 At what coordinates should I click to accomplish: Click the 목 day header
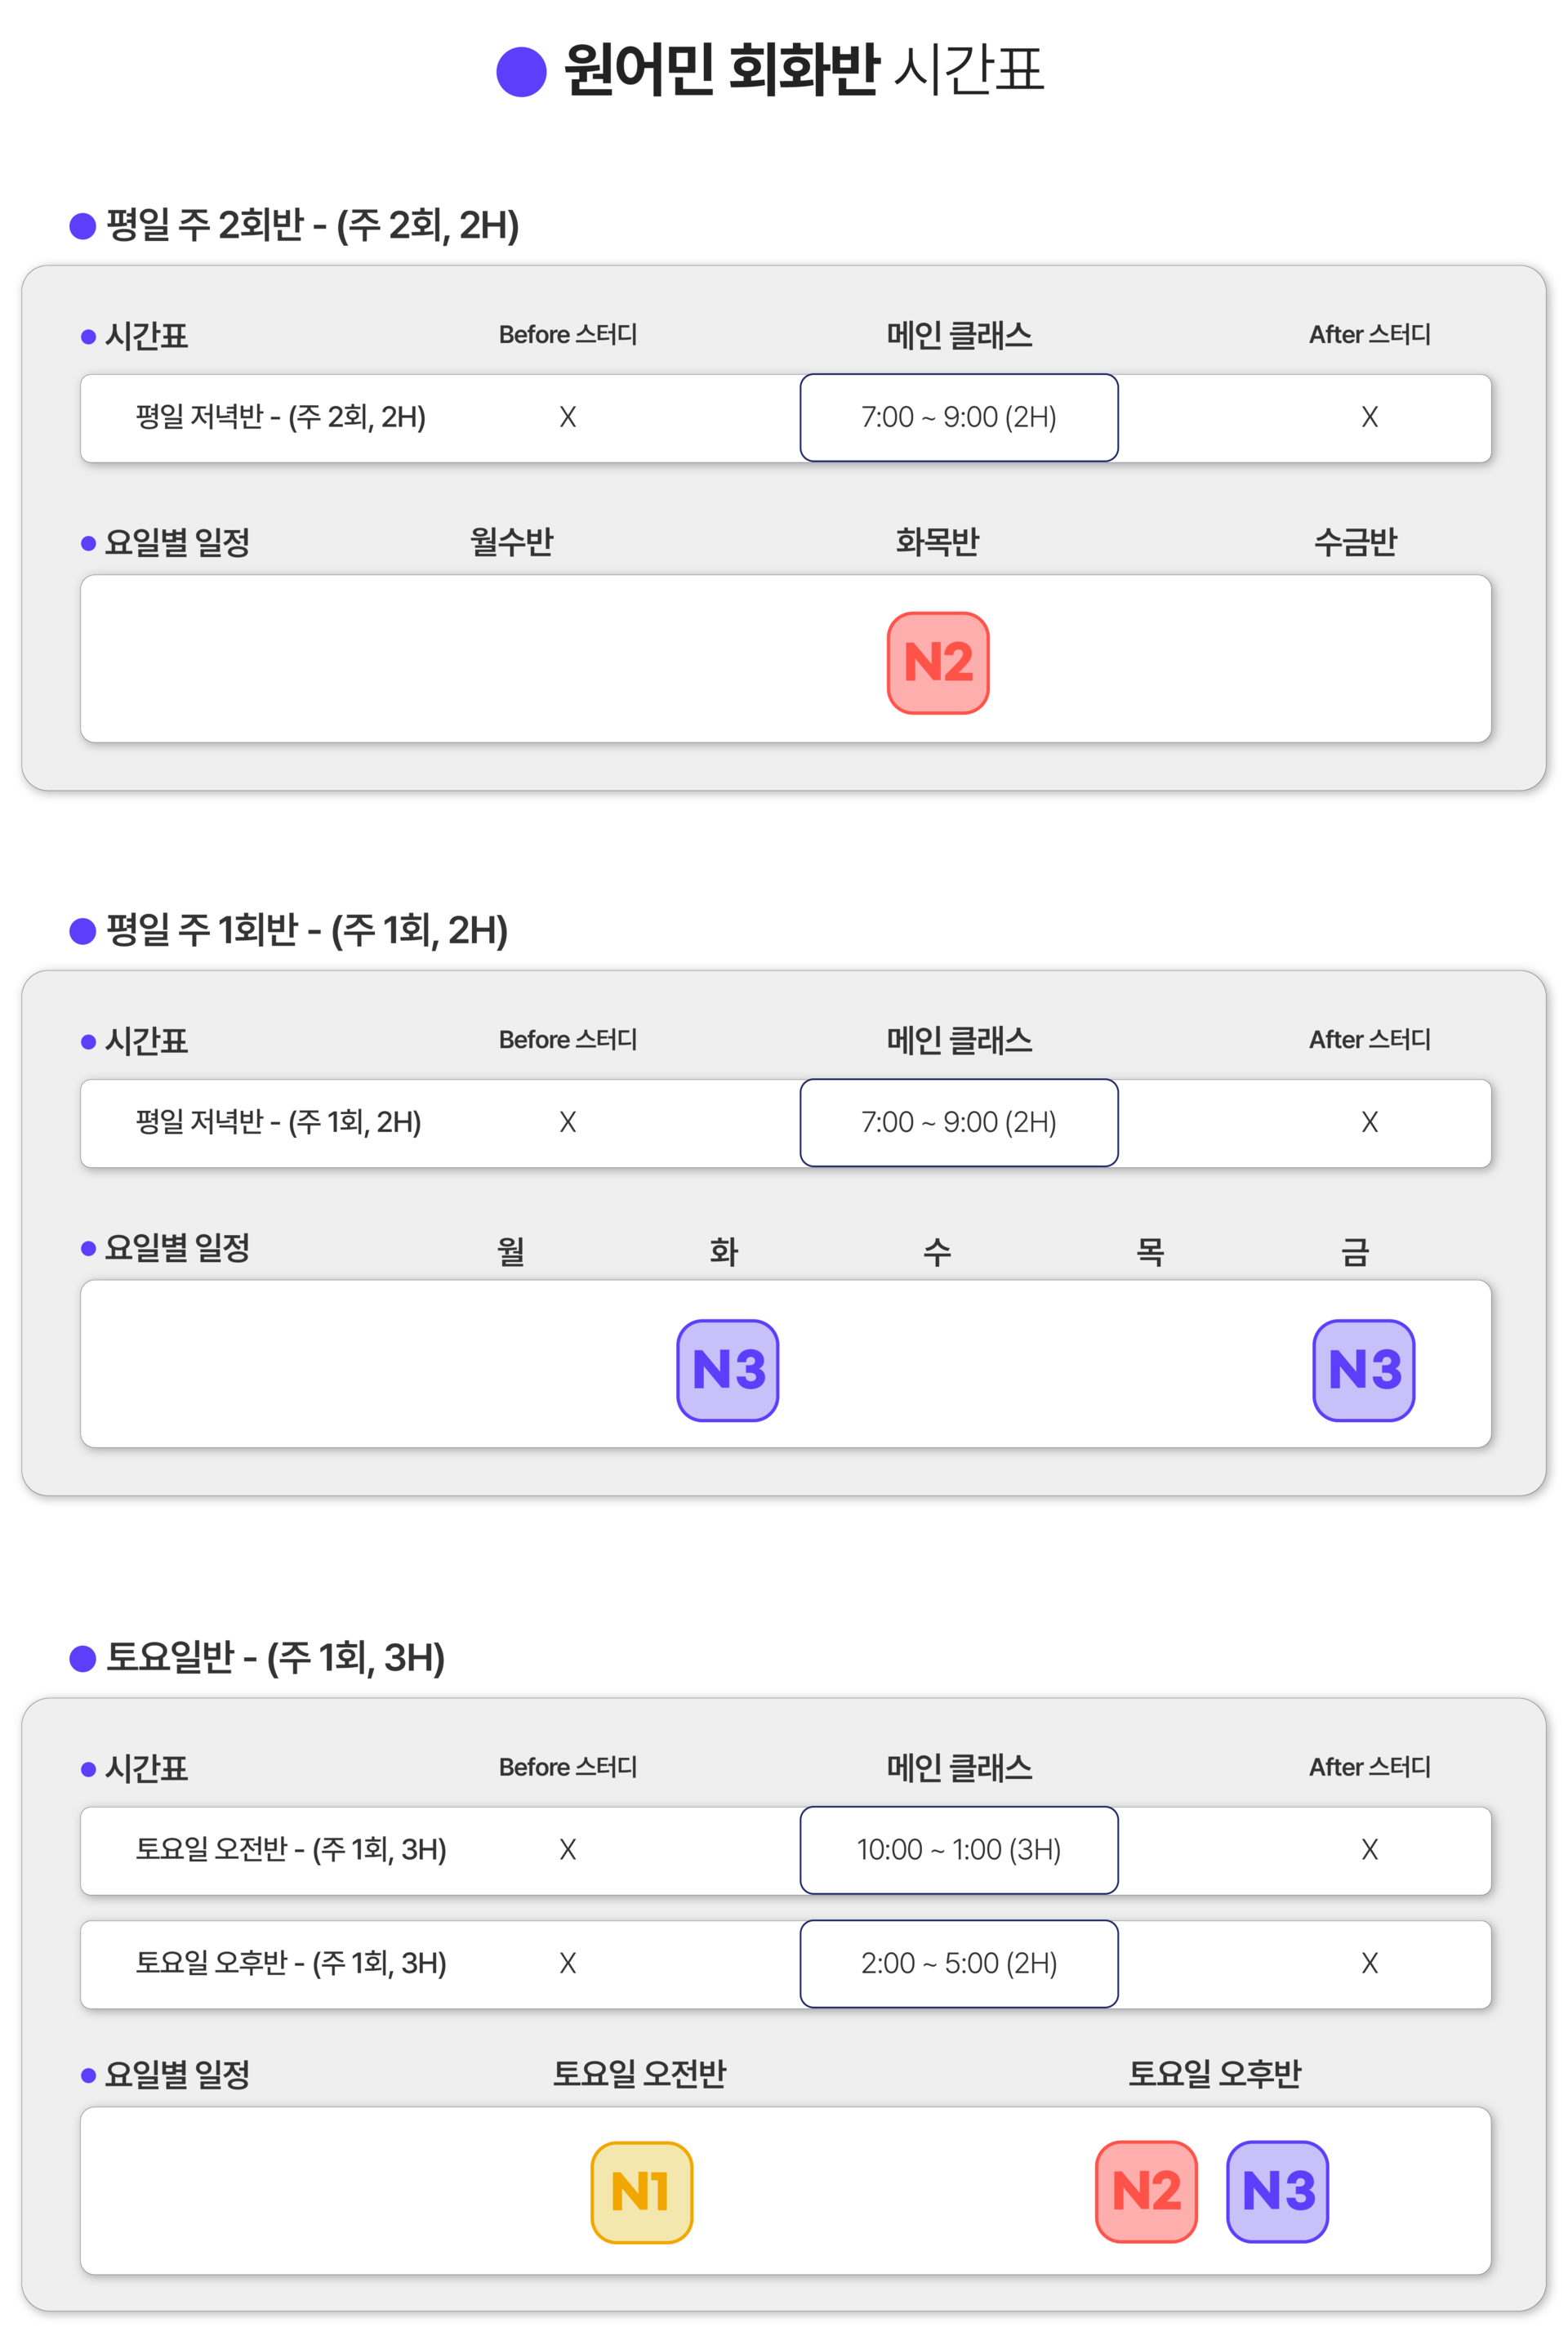coord(1150,1251)
